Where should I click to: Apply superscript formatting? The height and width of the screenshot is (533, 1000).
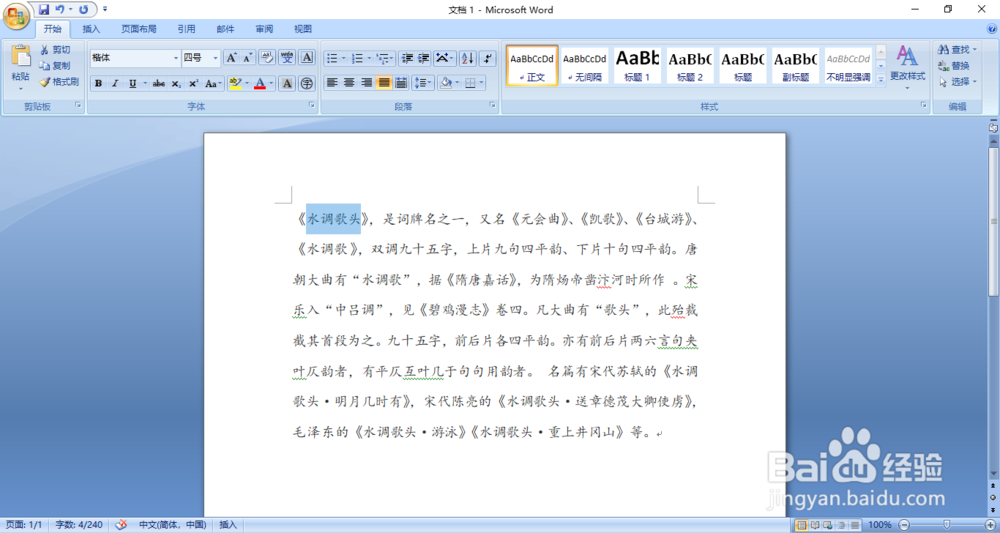pyautogui.click(x=193, y=84)
